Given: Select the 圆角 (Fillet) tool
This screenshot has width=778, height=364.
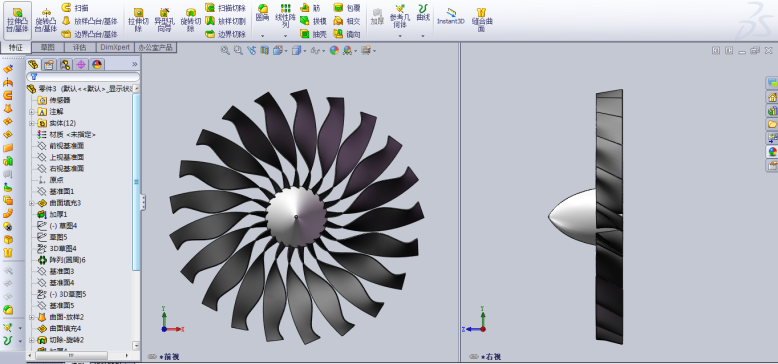Looking at the screenshot, I should coord(262,13).
